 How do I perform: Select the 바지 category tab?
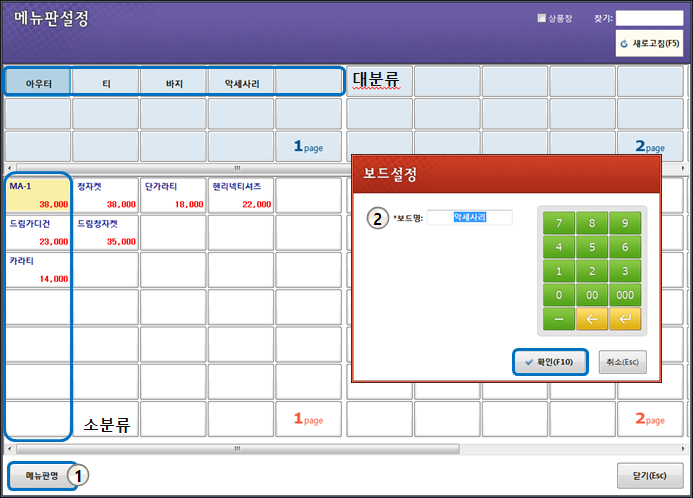click(x=174, y=82)
